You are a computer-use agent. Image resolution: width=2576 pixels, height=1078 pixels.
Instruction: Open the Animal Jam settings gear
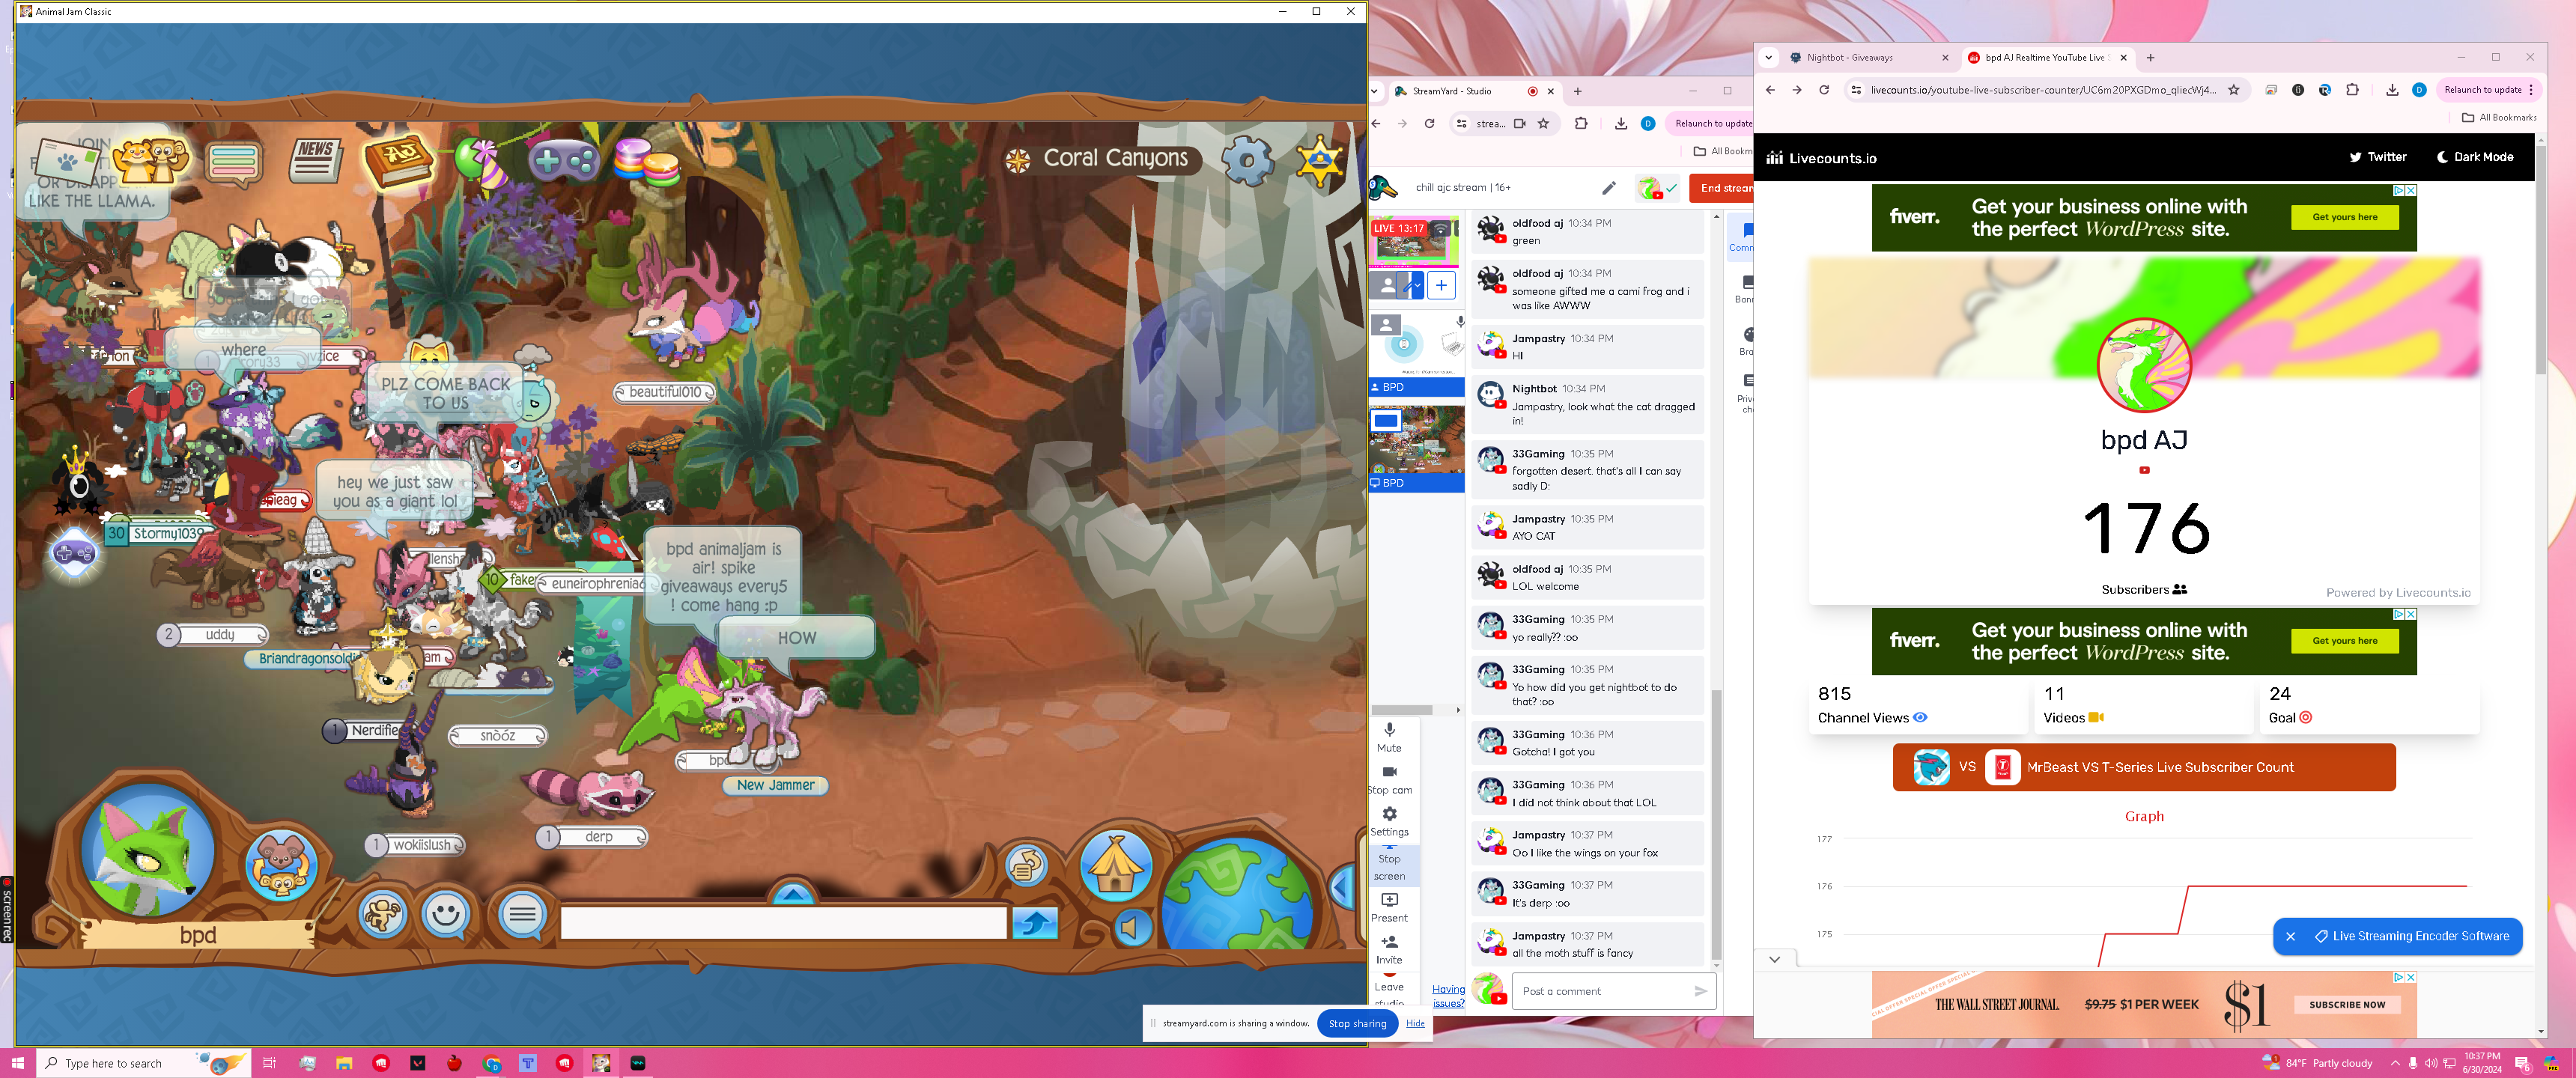(1248, 160)
